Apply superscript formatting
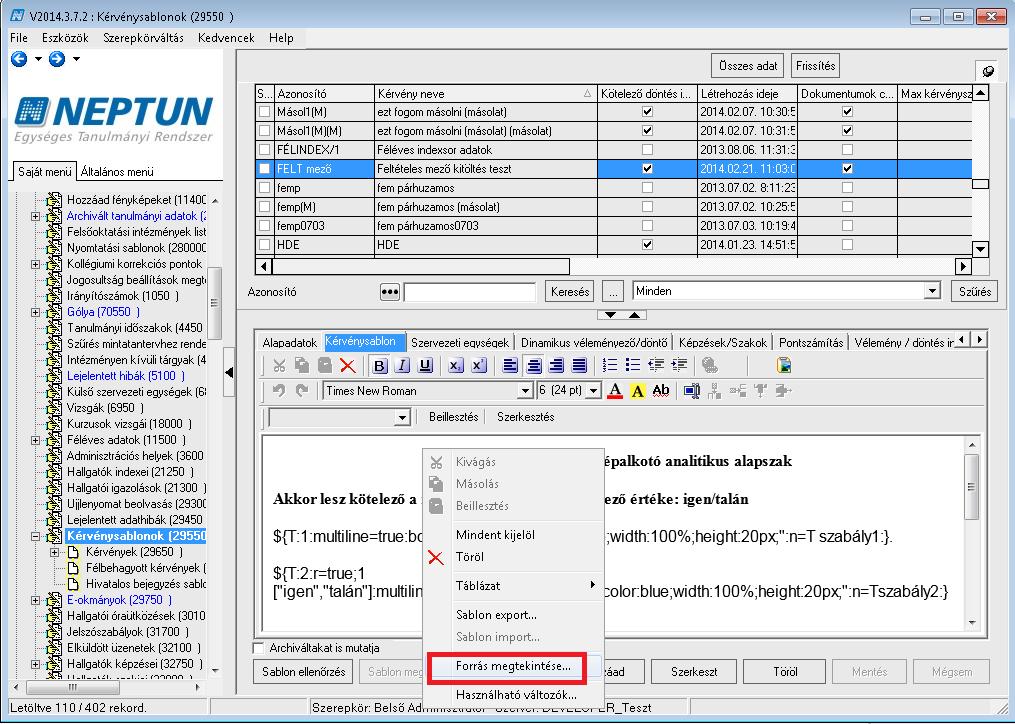The width and height of the screenshot is (1015, 724). point(478,366)
